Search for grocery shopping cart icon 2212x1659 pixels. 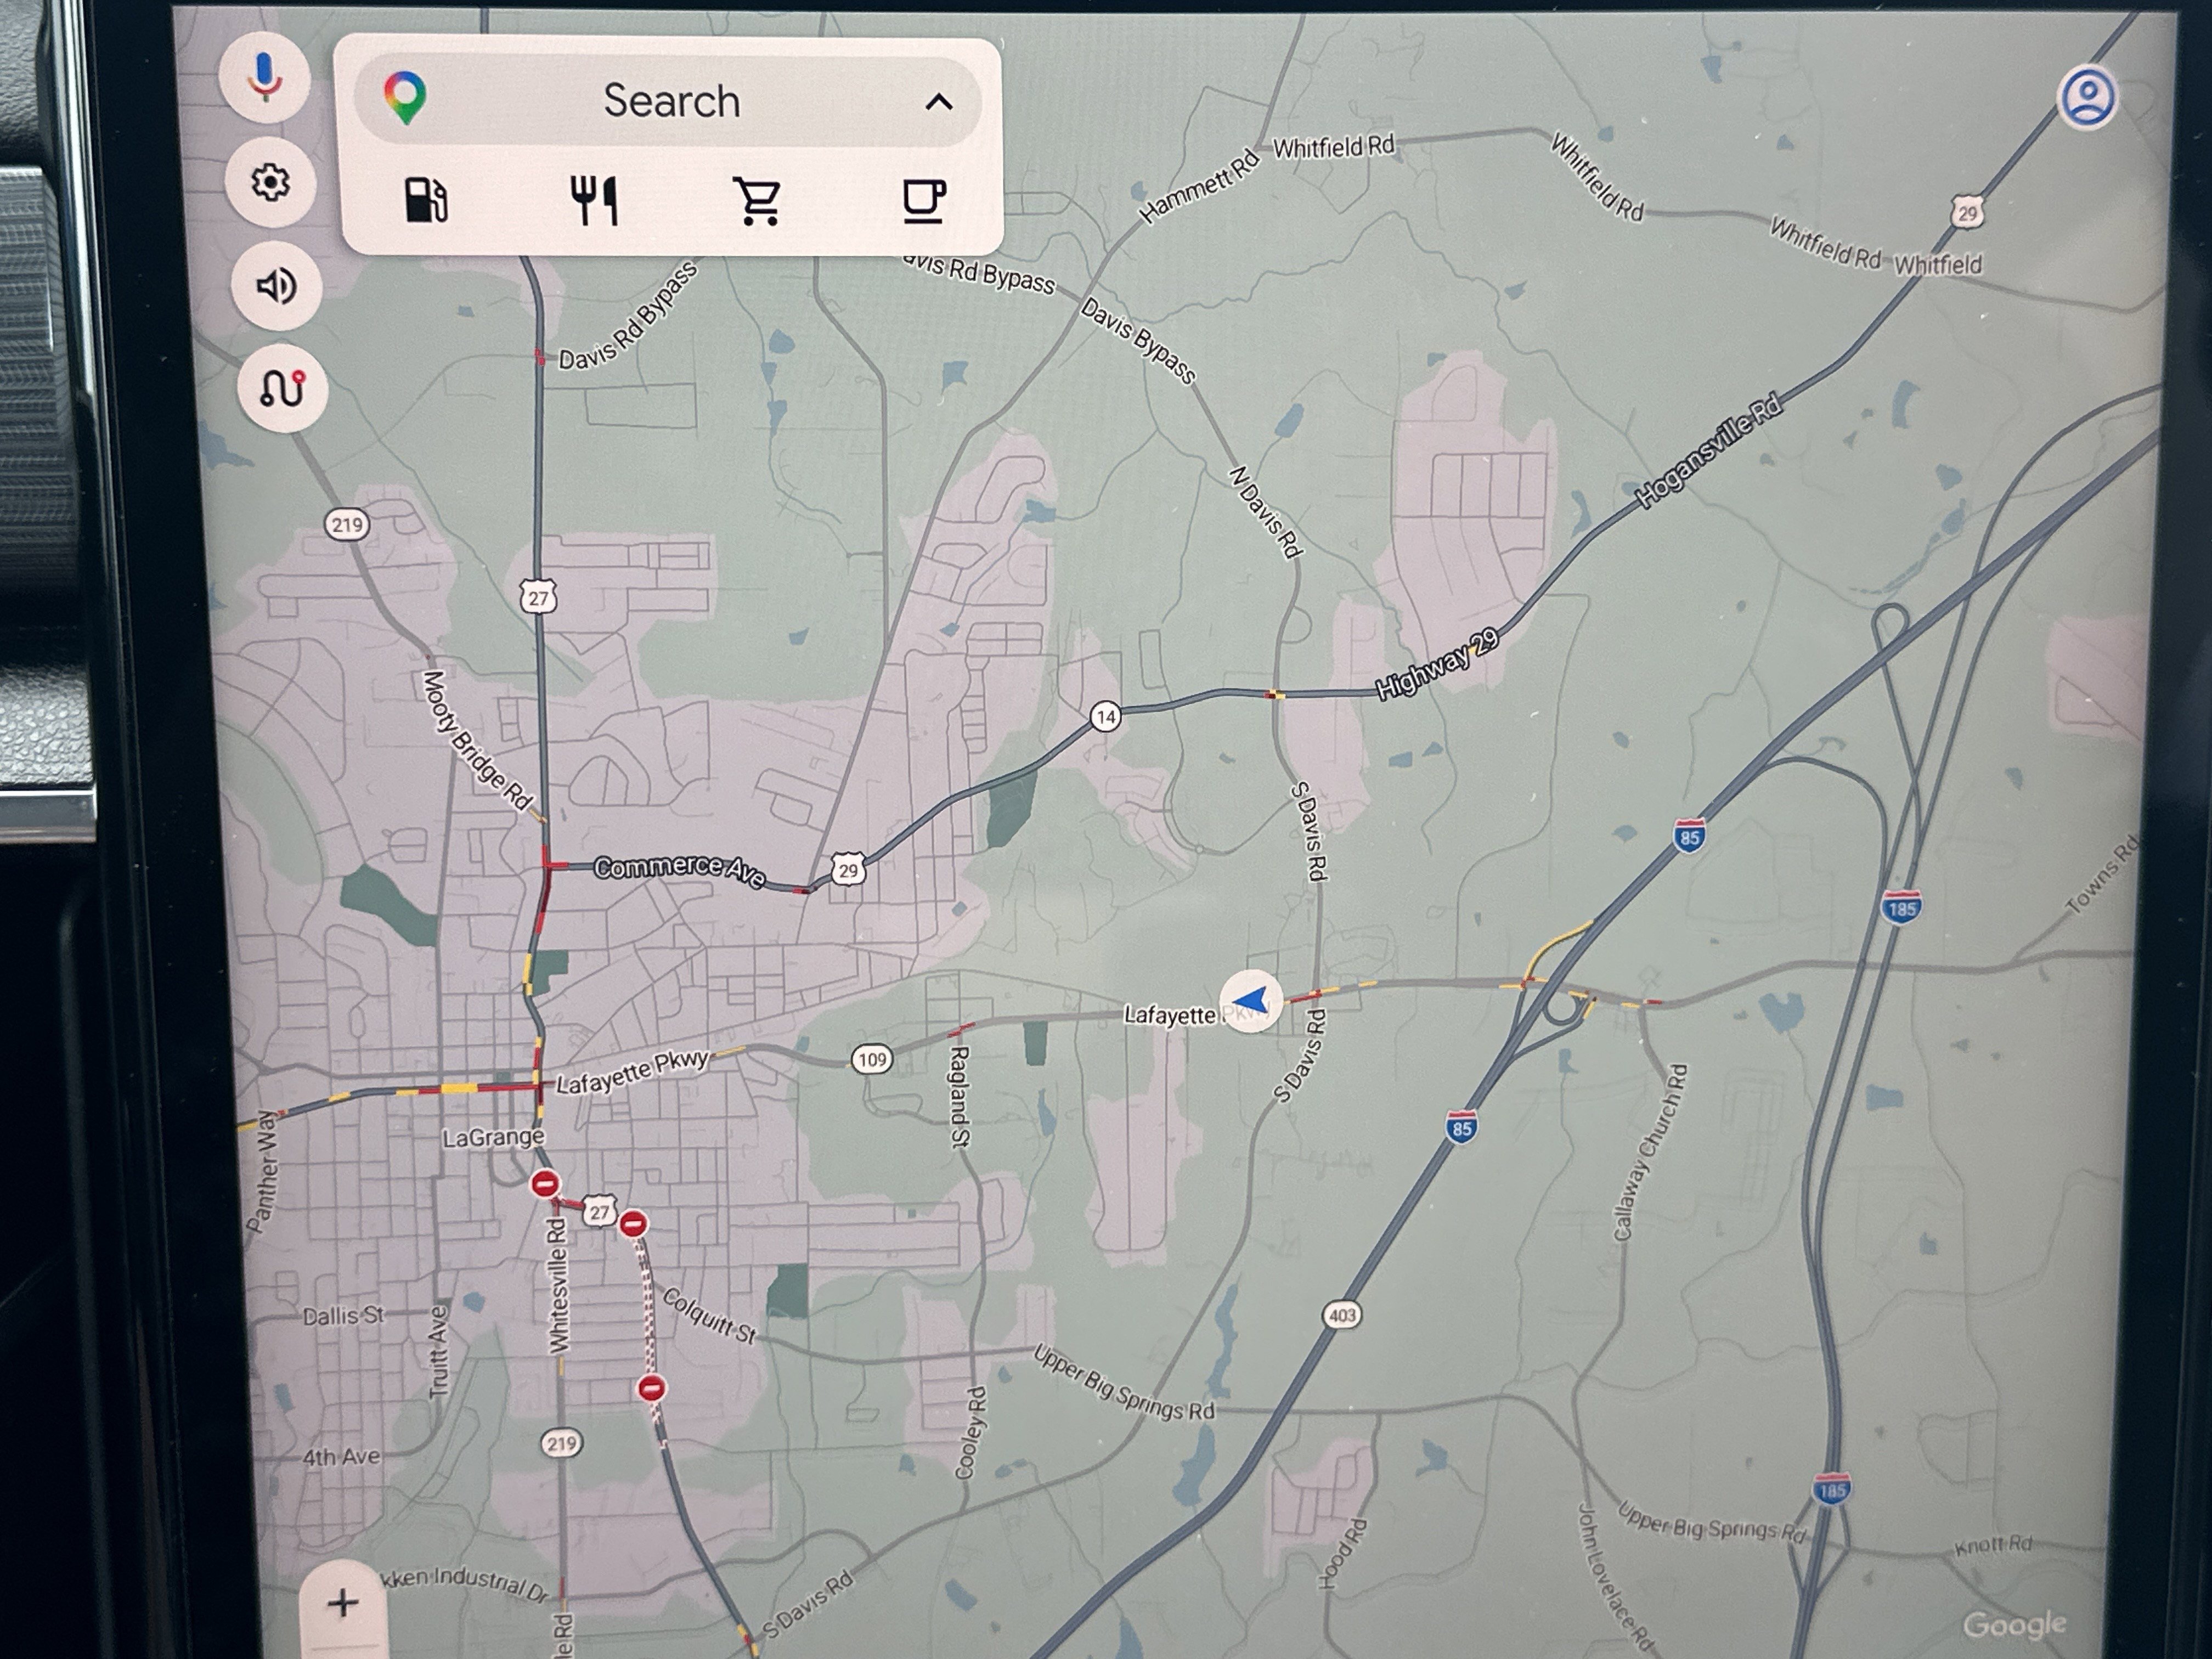pos(757,201)
